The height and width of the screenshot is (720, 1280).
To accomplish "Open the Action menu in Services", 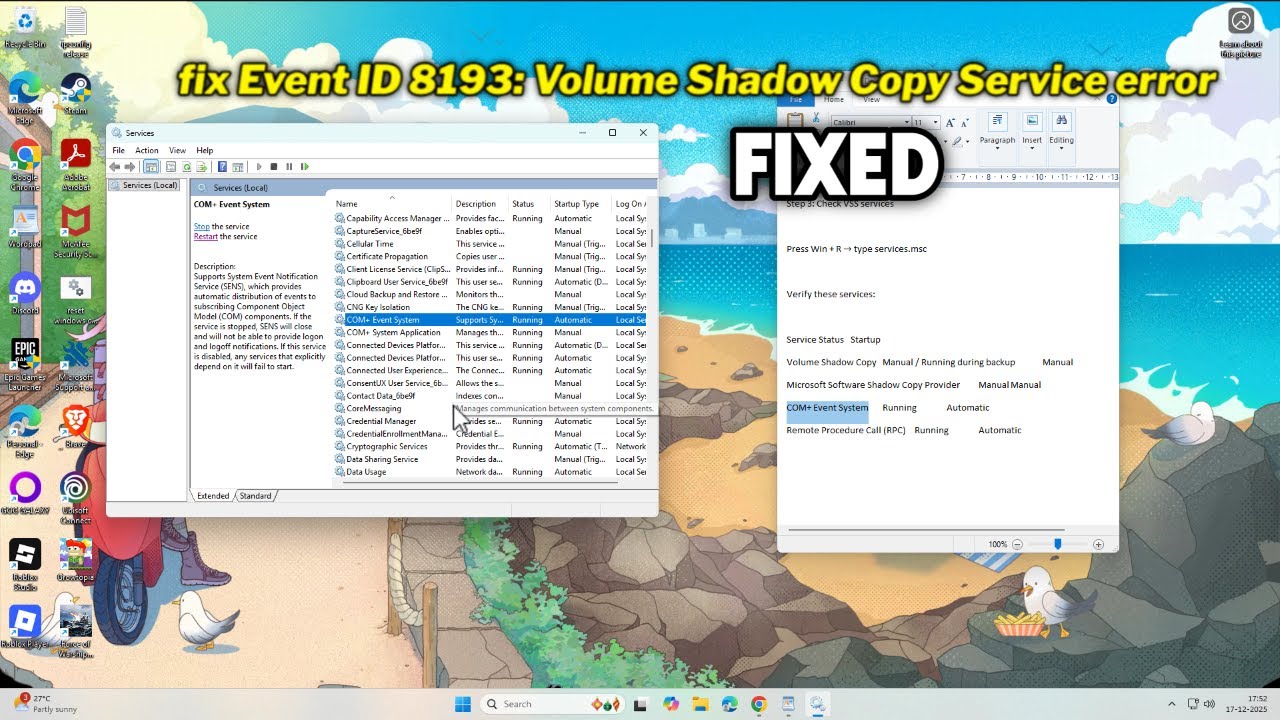I will click(147, 150).
